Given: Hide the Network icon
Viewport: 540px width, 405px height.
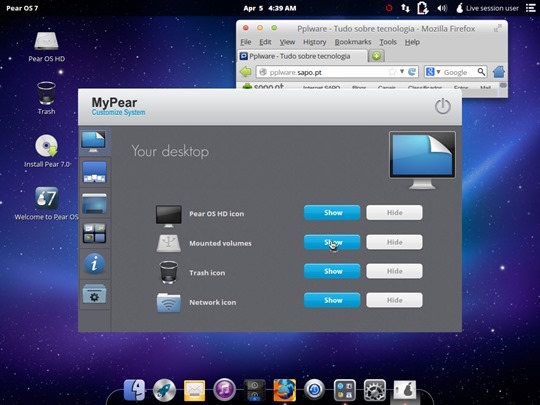Looking at the screenshot, I should click(x=394, y=300).
